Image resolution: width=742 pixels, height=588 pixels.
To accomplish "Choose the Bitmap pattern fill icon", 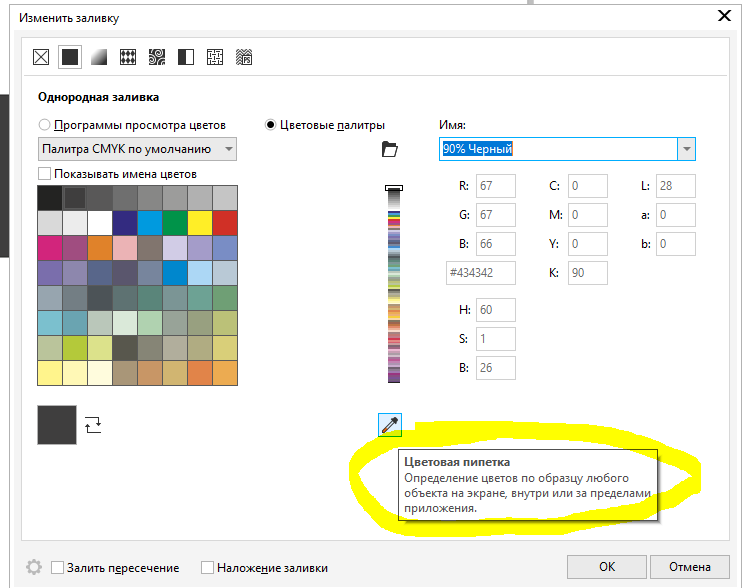I will pyautogui.click(x=157, y=57).
